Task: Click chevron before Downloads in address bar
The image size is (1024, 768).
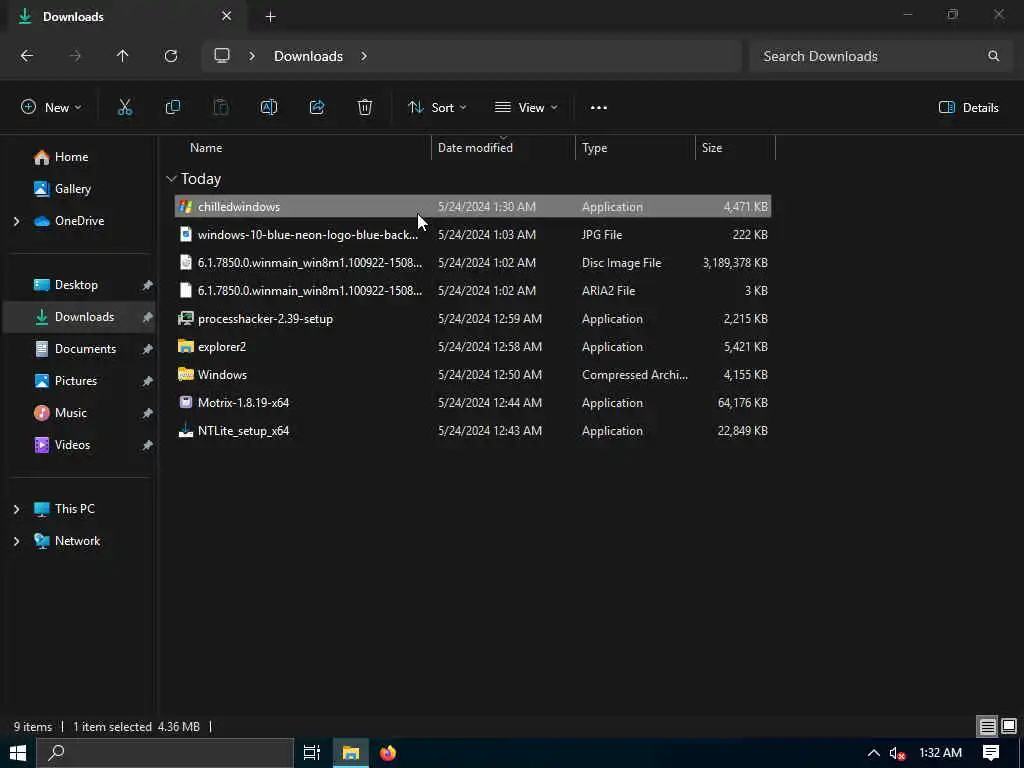Action: (251, 56)
